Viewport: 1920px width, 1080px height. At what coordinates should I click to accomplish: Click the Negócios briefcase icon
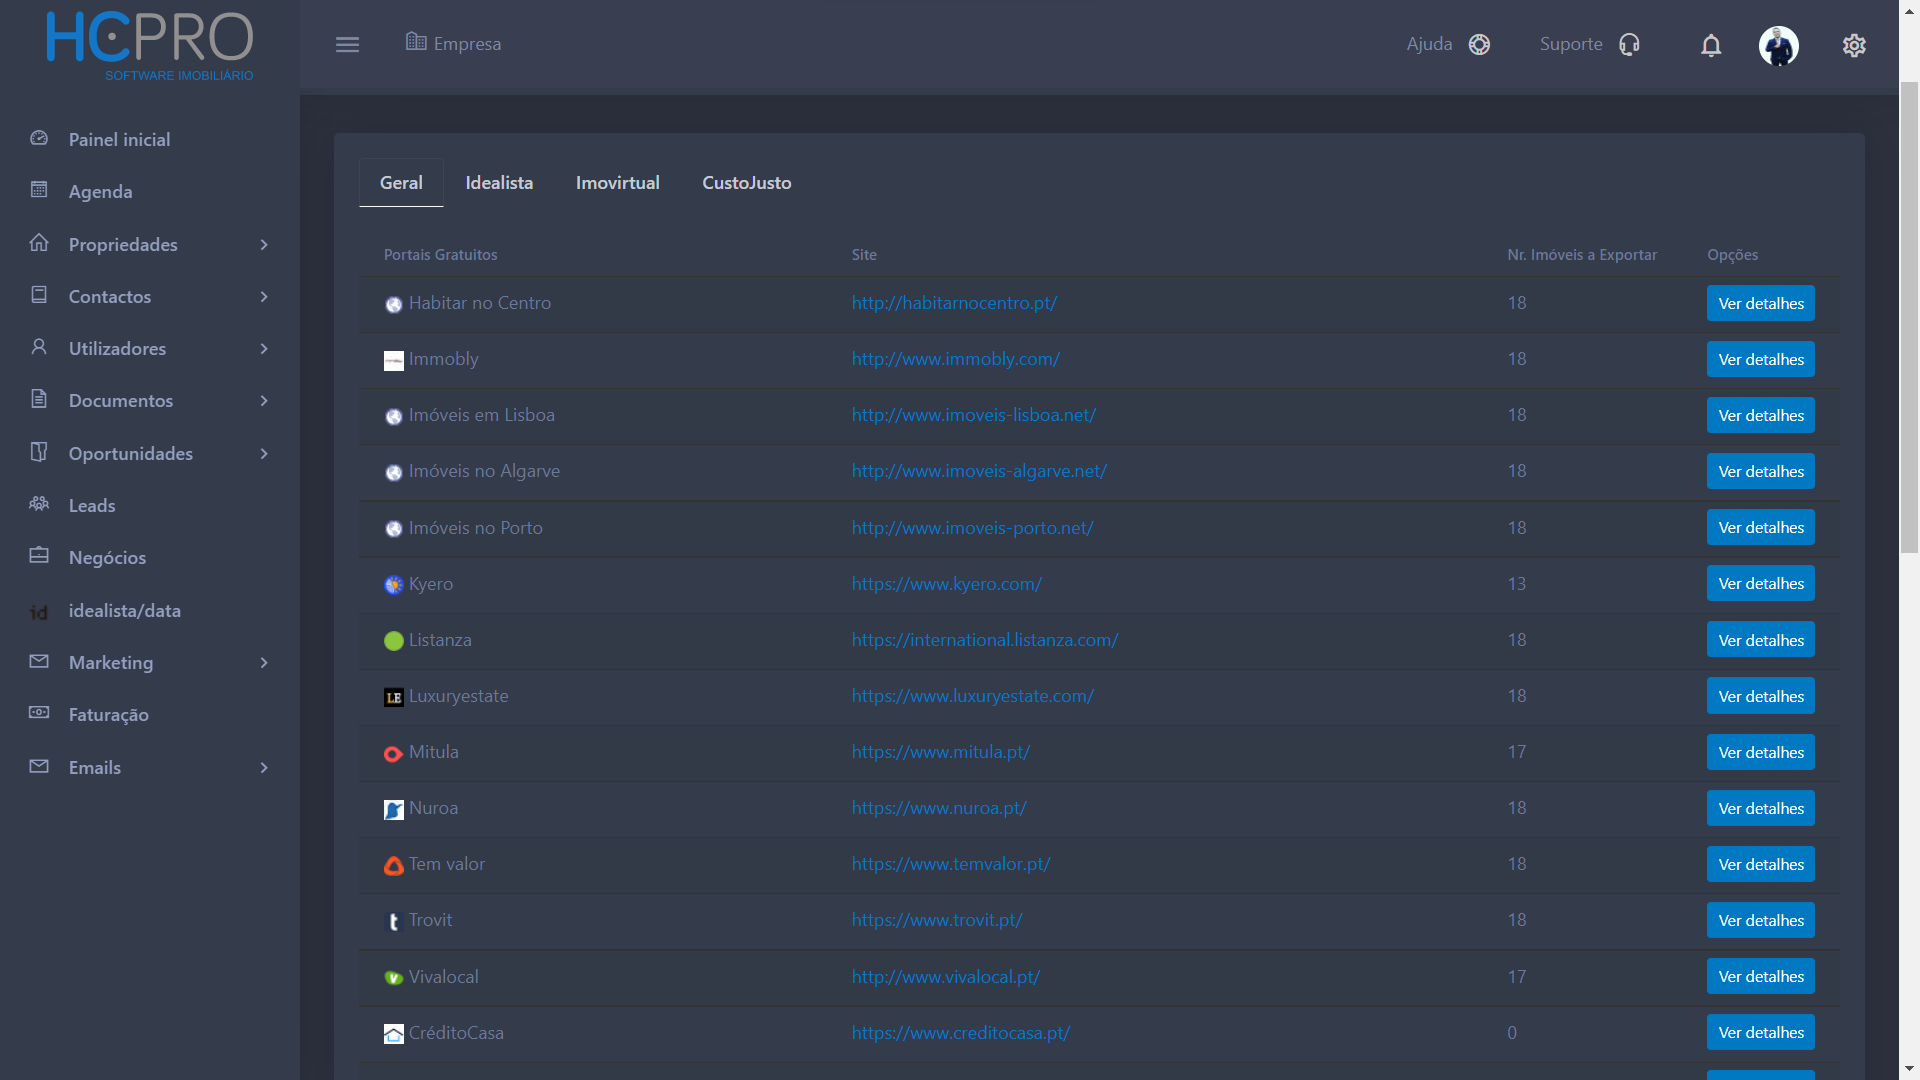pyautogui.click(x=39, y=556)
